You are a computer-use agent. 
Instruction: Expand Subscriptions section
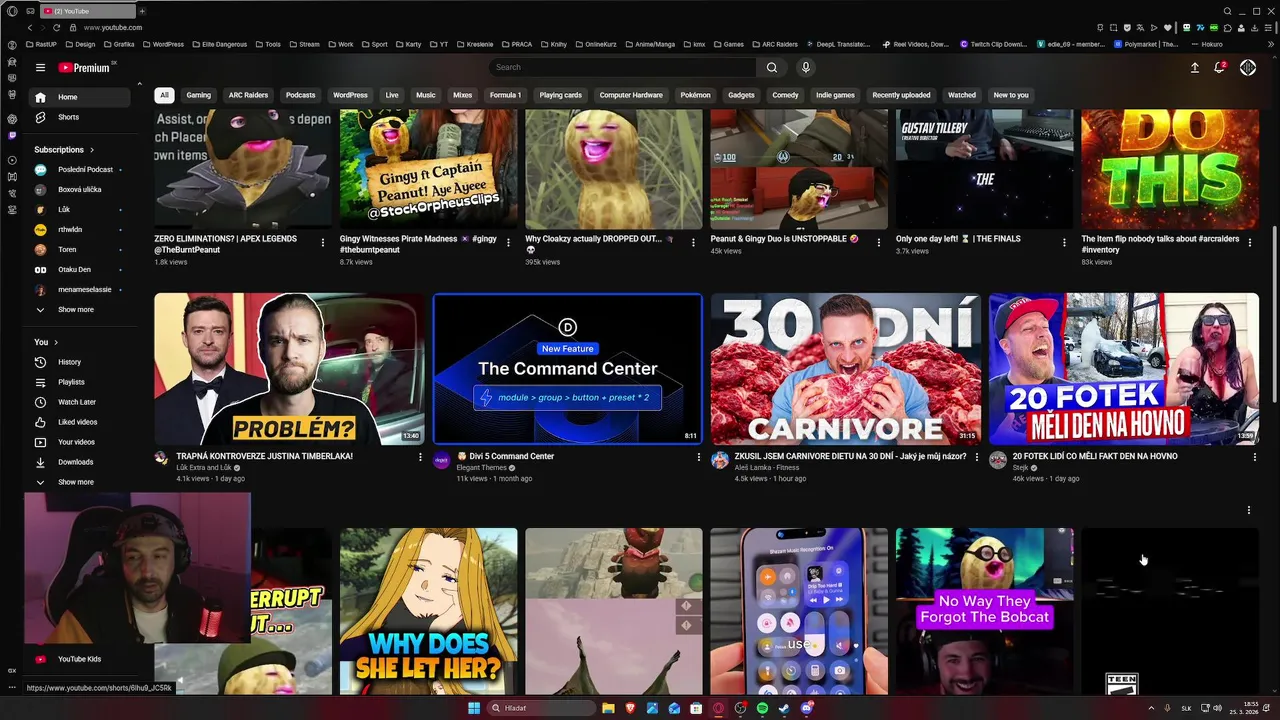point(64,150)
